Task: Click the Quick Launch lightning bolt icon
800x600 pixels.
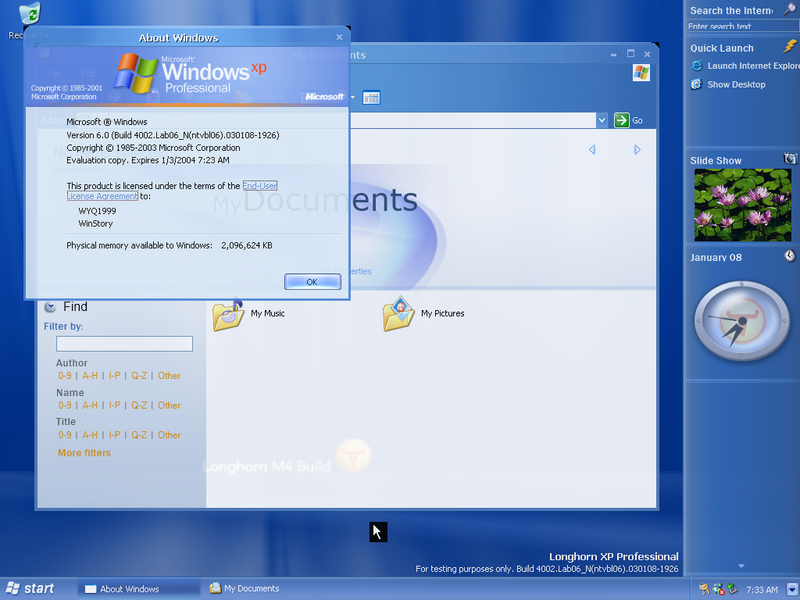Action: pyautogui.click(x=791, y=47)
